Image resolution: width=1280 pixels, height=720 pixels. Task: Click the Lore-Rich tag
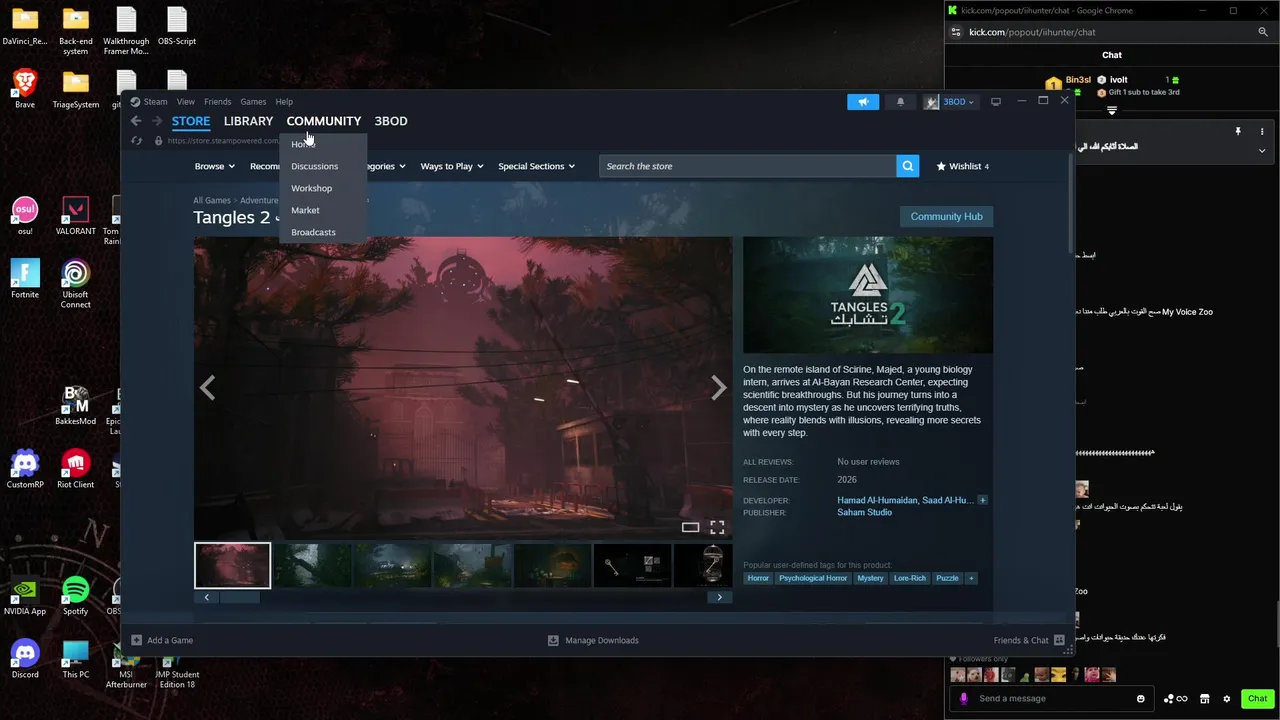pyautogui.click(x=910, y=578)
